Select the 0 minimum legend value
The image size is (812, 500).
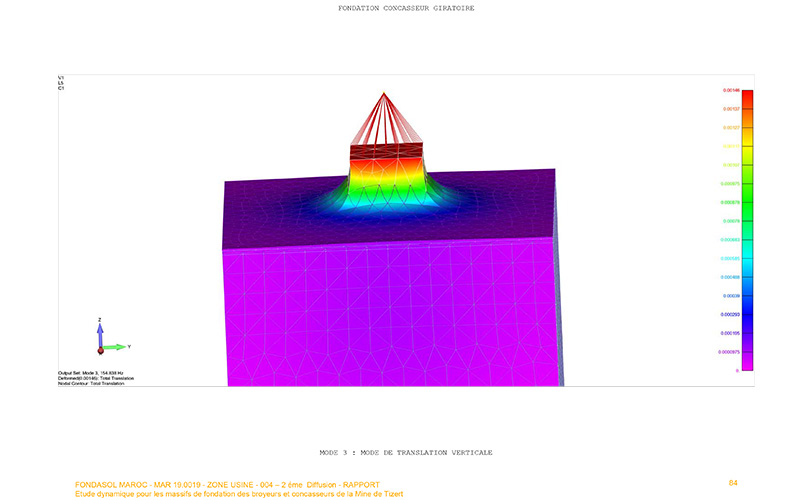pos(736,371)
